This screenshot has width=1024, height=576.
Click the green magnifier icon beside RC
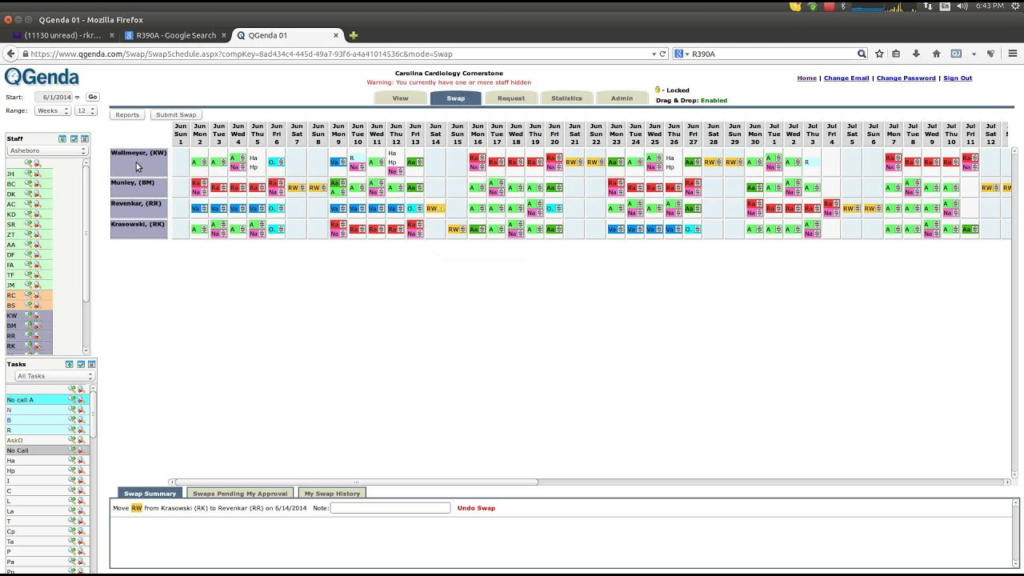pos(28,295)
